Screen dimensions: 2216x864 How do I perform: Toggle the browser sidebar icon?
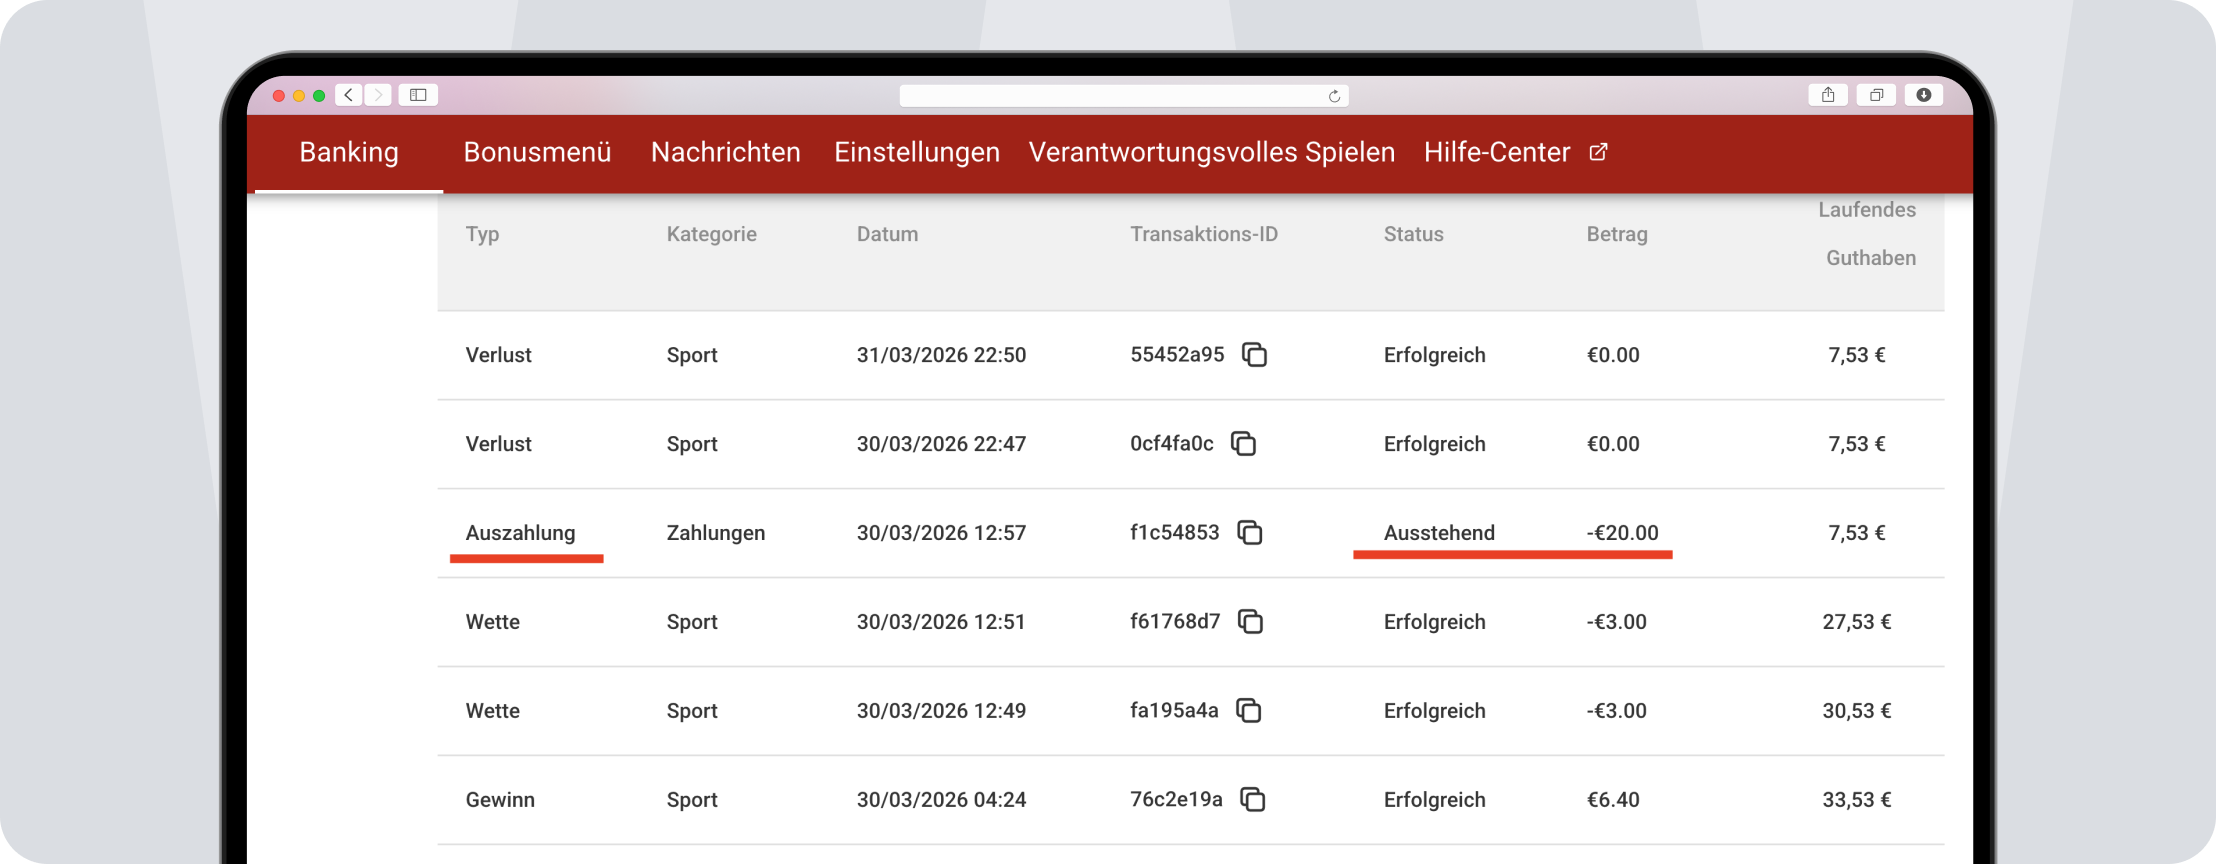click(418, 95)
